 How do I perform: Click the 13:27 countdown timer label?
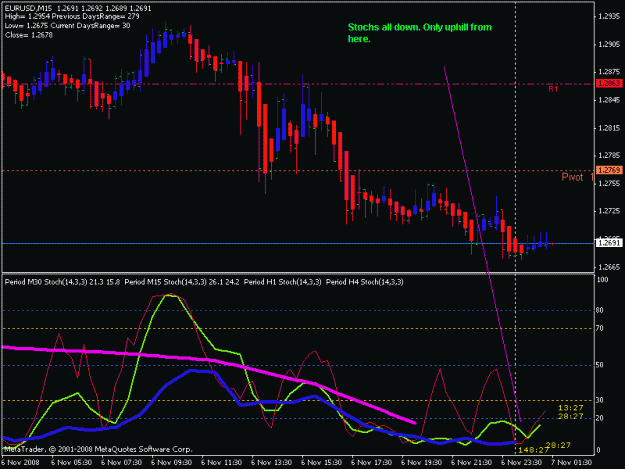[570, 408]
